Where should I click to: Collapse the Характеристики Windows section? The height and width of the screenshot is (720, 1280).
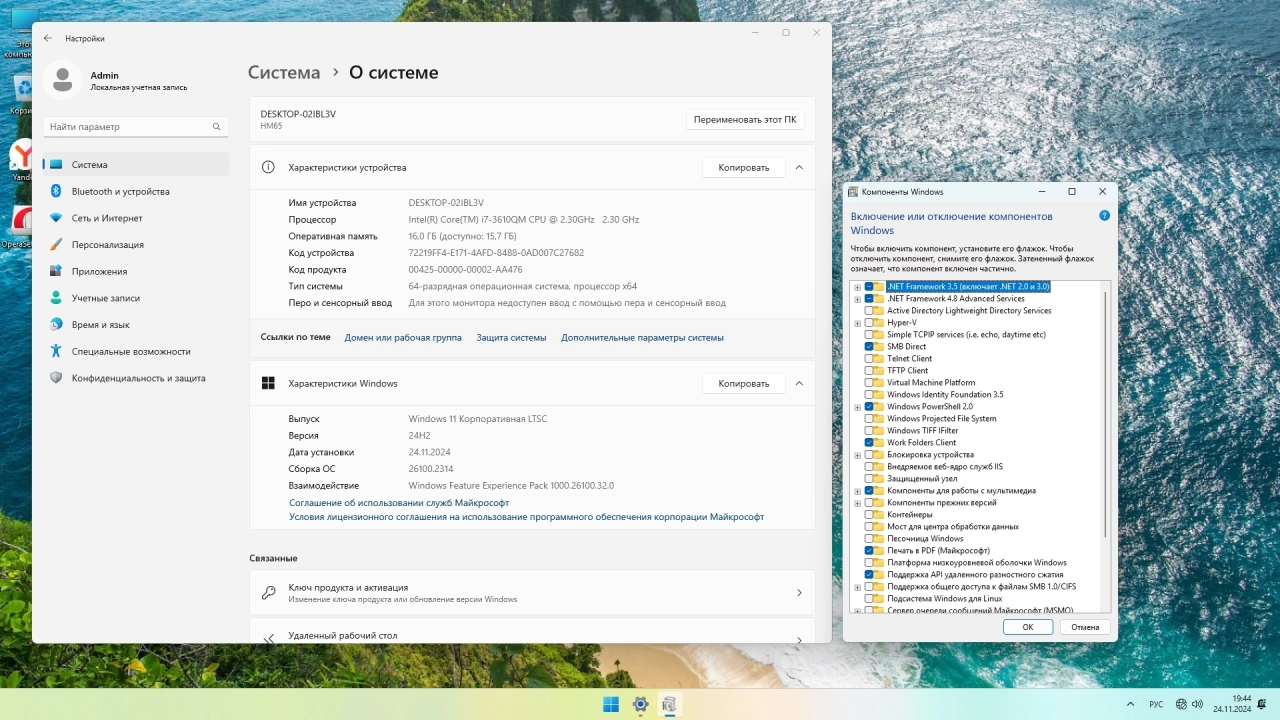click(x=799, y=383)
